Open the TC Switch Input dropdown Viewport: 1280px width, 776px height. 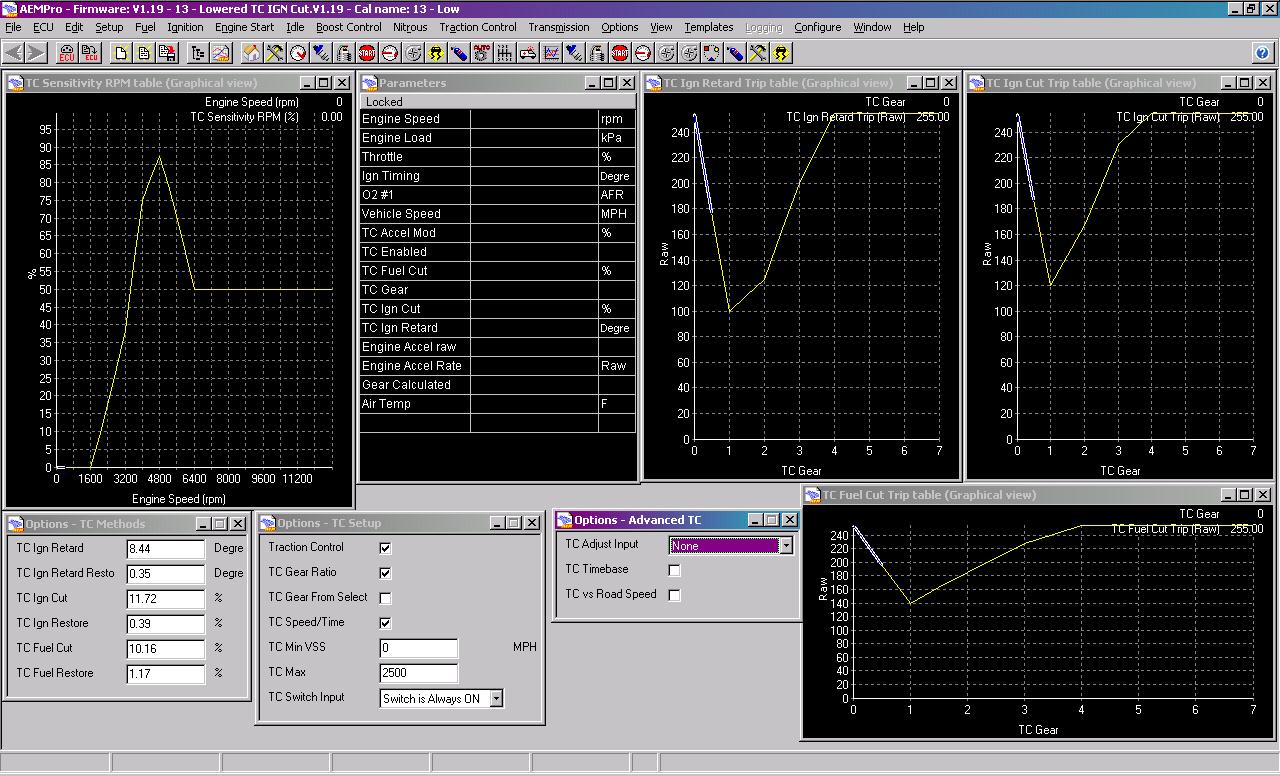click(496, 699)
